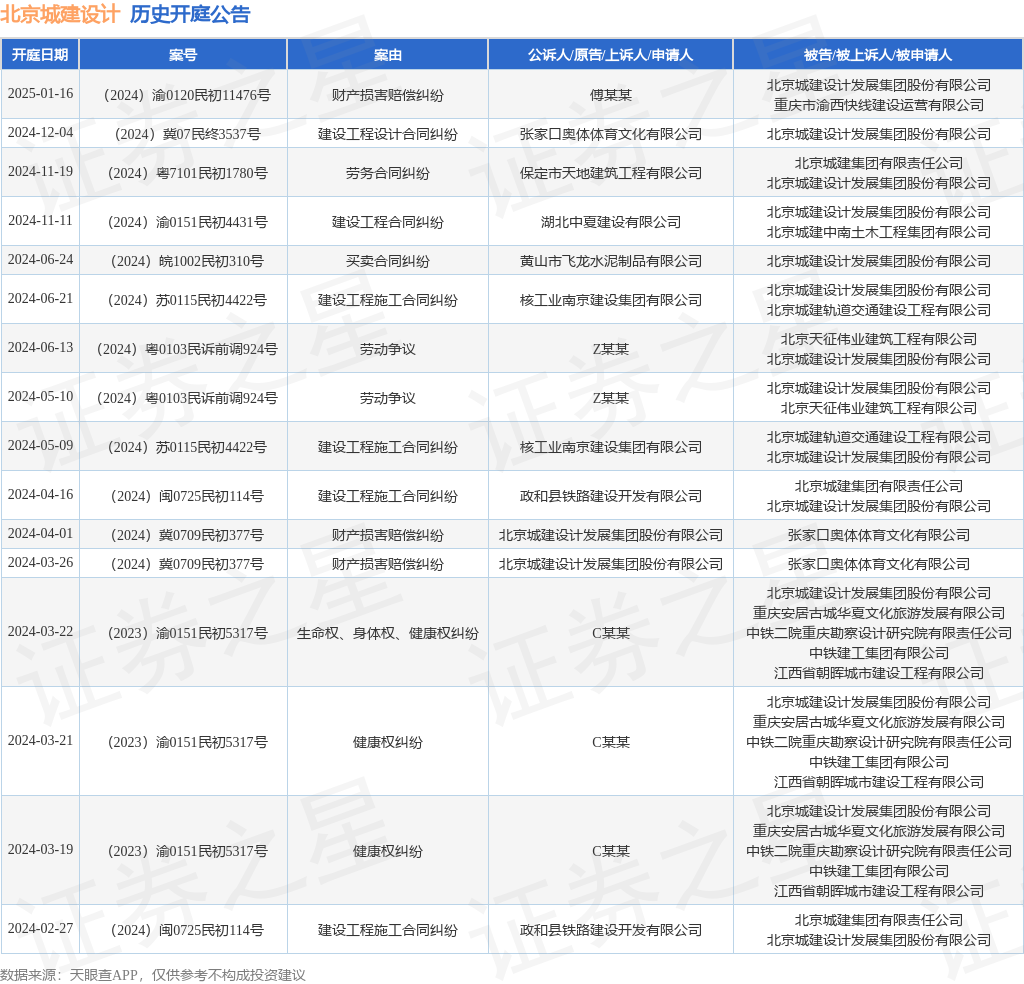The height and width of the screenshot is (984, 1024).
Task: Click cause 生命权、身体权、健康权纠纷
Action: (x=387, y=633)
